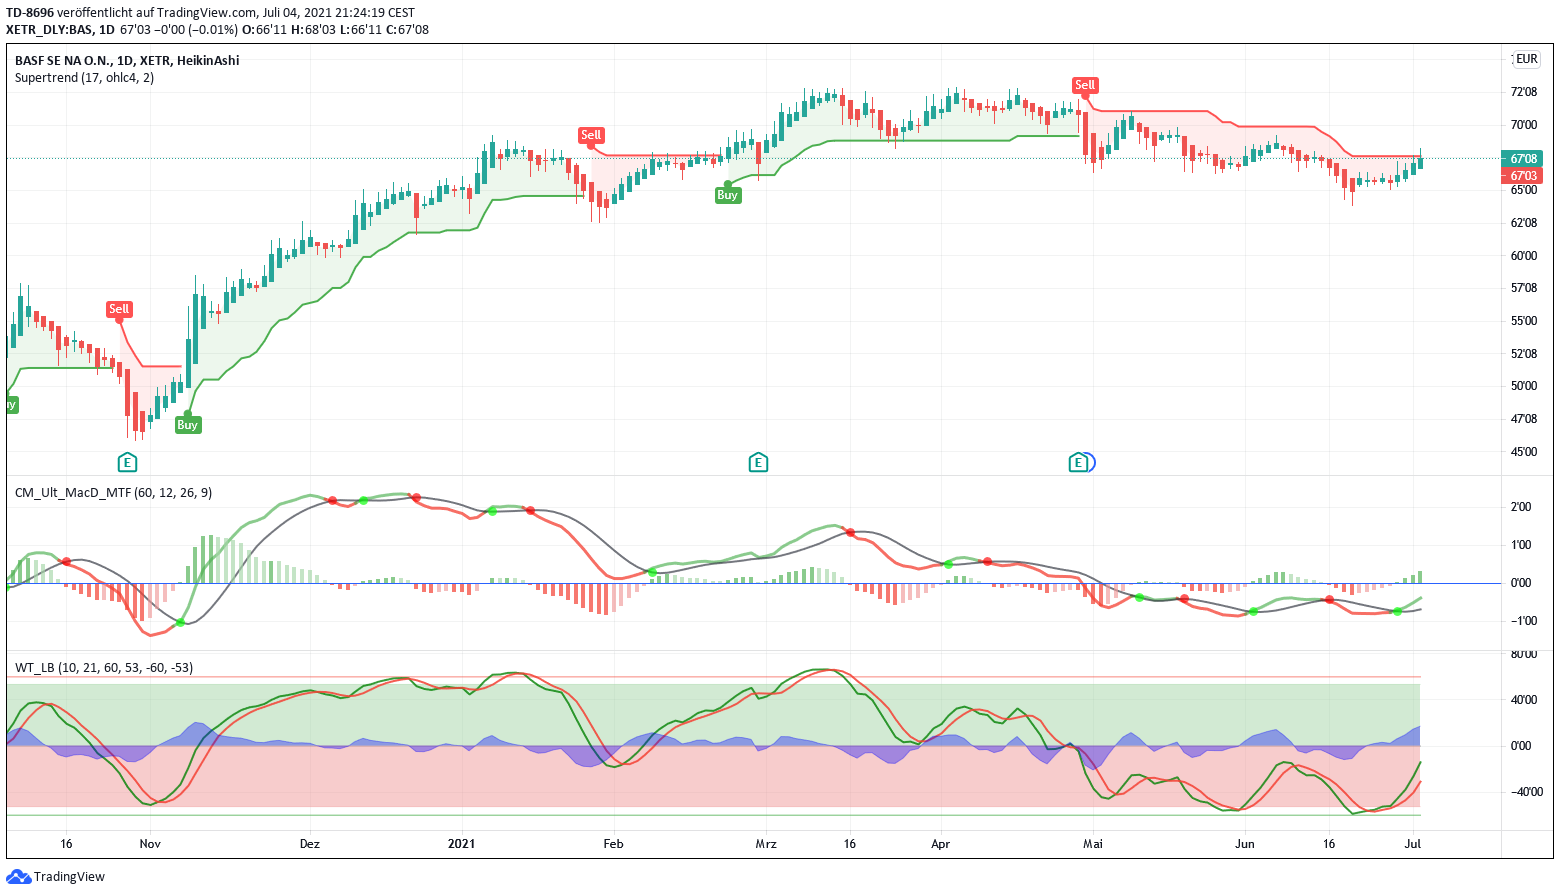
Task: Click the Sell flag at the early-May peak
Action: coord(1085,85)
